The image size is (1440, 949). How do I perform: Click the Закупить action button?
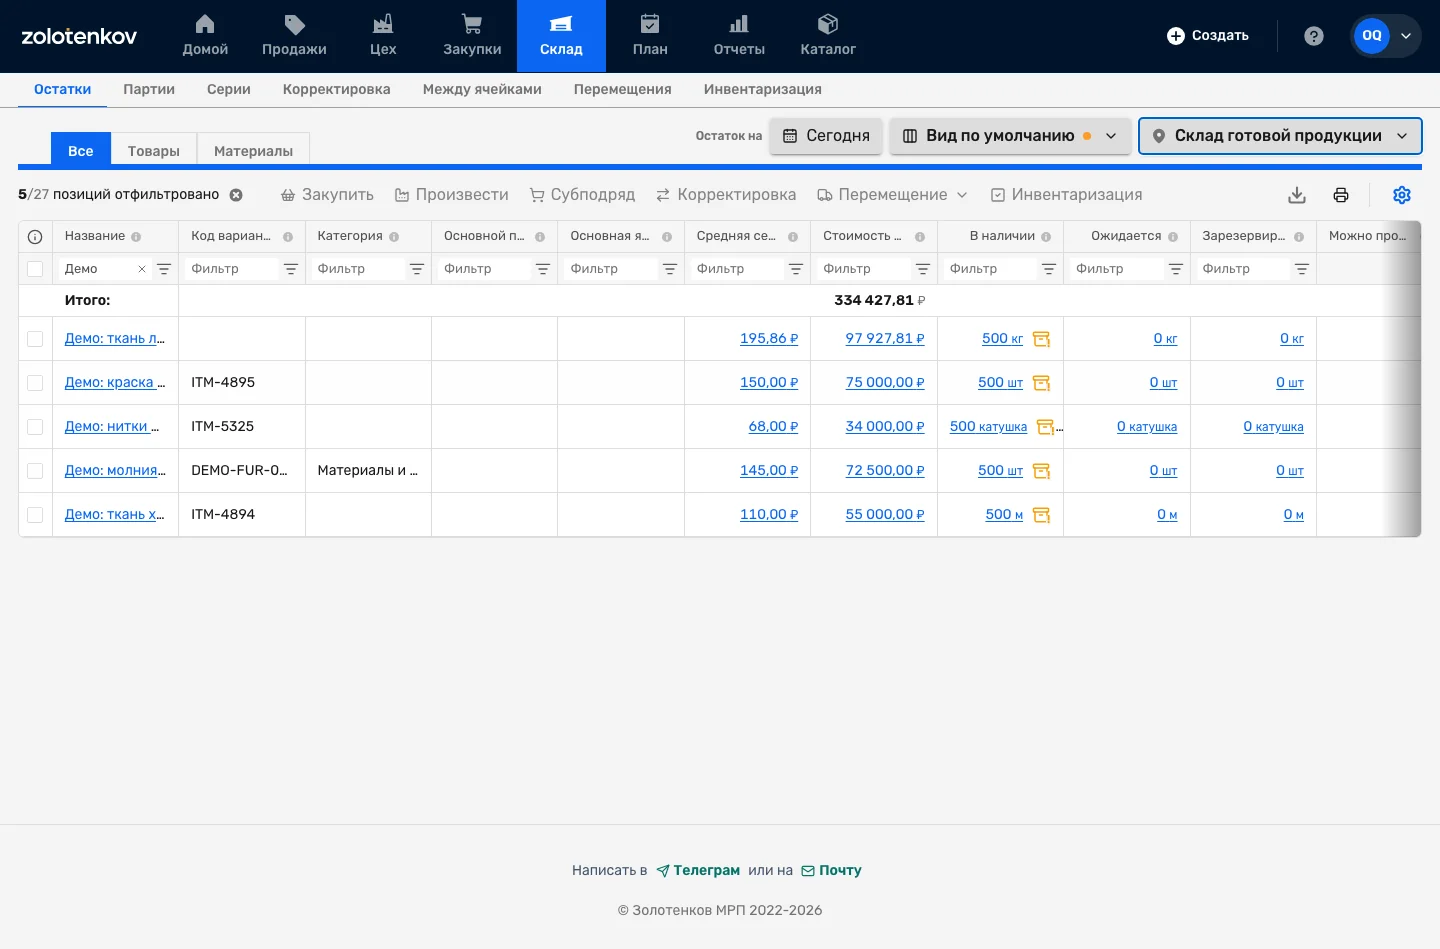[327, 195]
